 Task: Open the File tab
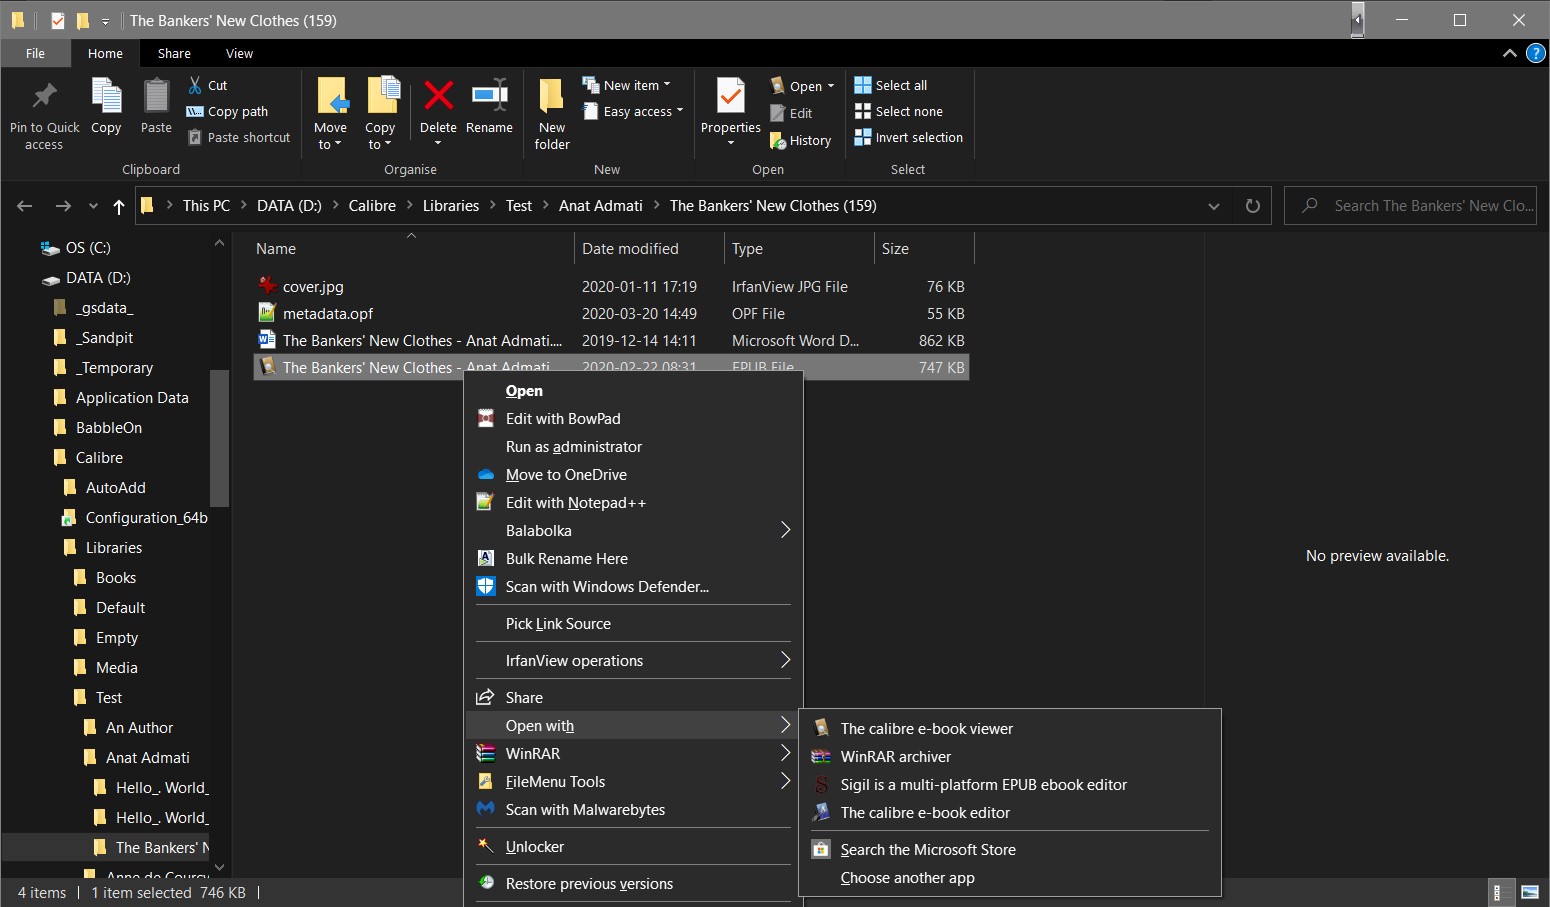click(35, 53)
